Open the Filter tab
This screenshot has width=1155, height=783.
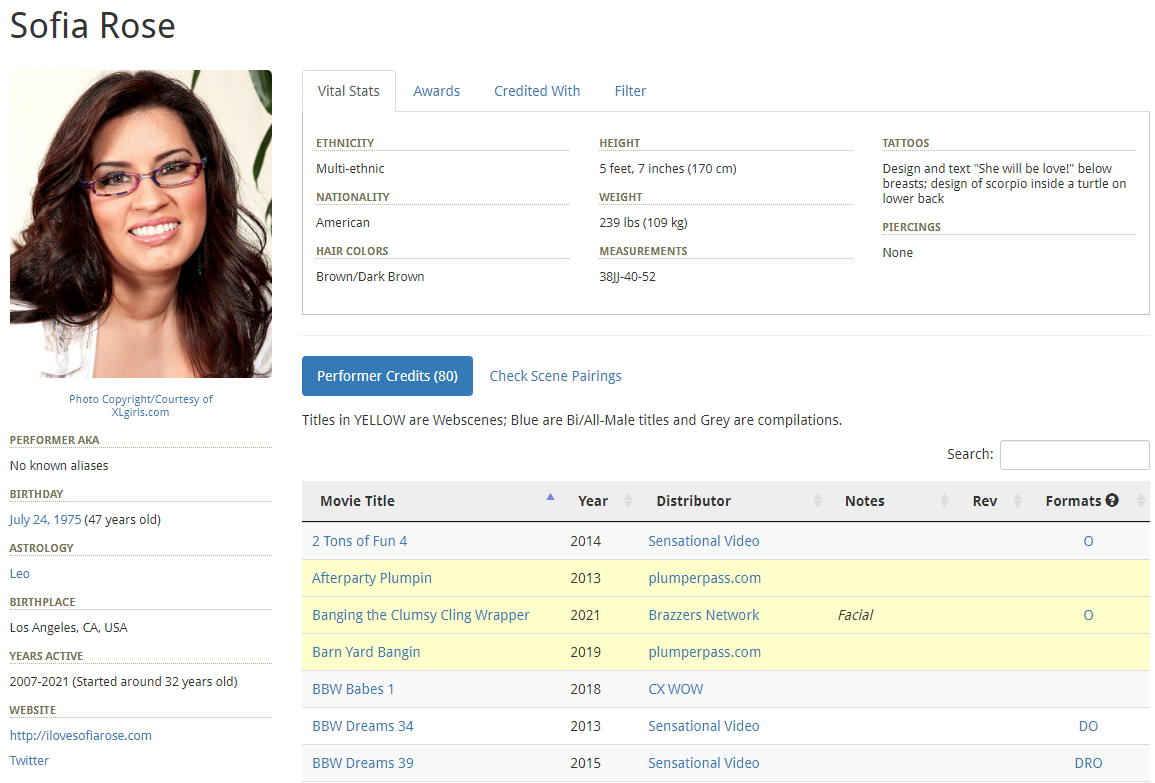point(630,91)
